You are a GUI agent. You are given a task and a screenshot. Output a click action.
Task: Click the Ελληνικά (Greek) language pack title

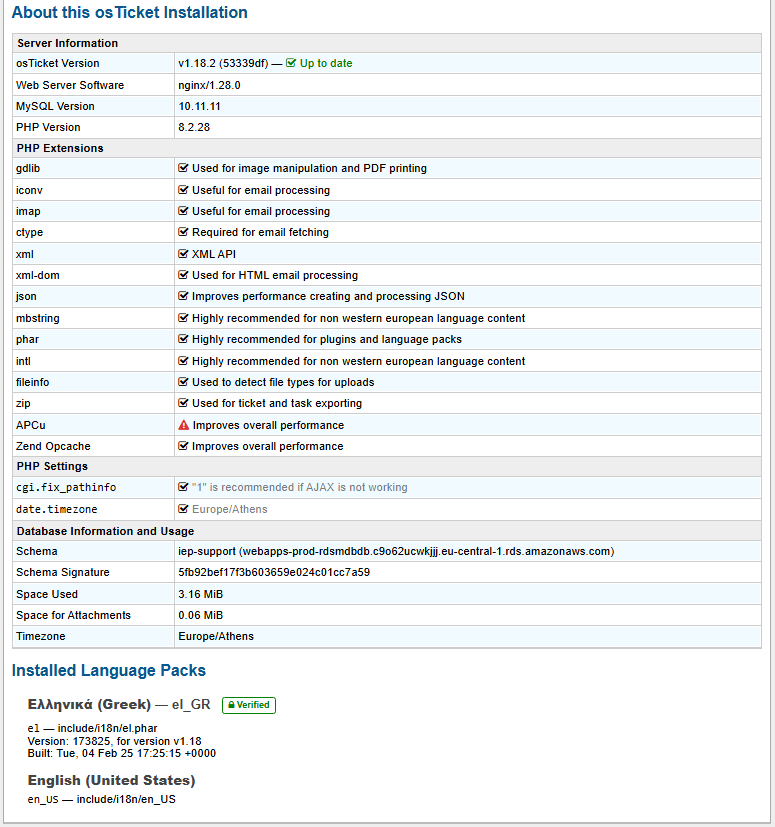pyautogui.click(x=89, y=704)
